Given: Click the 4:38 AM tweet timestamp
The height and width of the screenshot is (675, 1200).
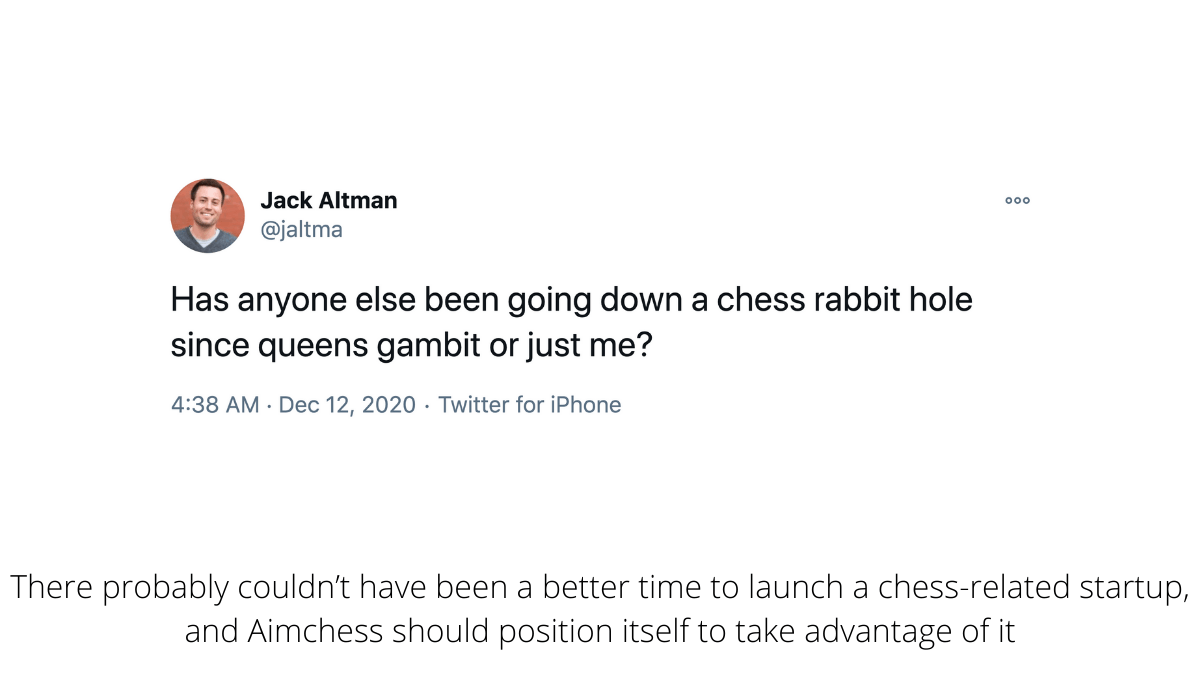Looking at the screenshot, I should point(215,405).
